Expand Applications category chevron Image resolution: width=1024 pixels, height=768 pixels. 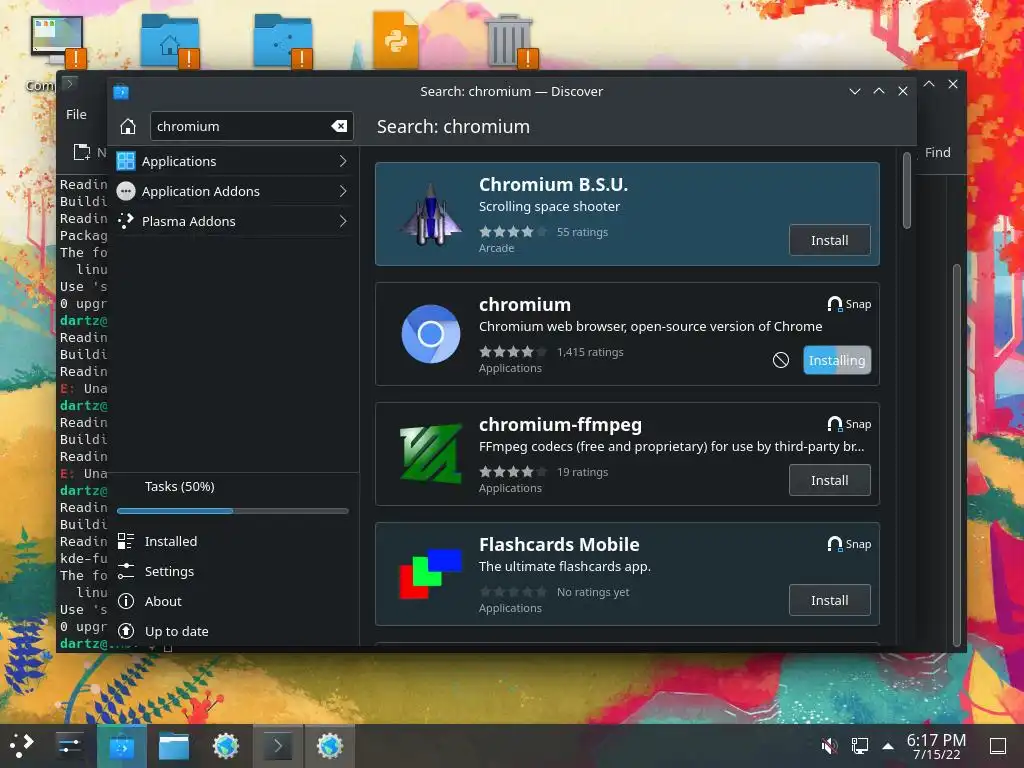[343, 161]
